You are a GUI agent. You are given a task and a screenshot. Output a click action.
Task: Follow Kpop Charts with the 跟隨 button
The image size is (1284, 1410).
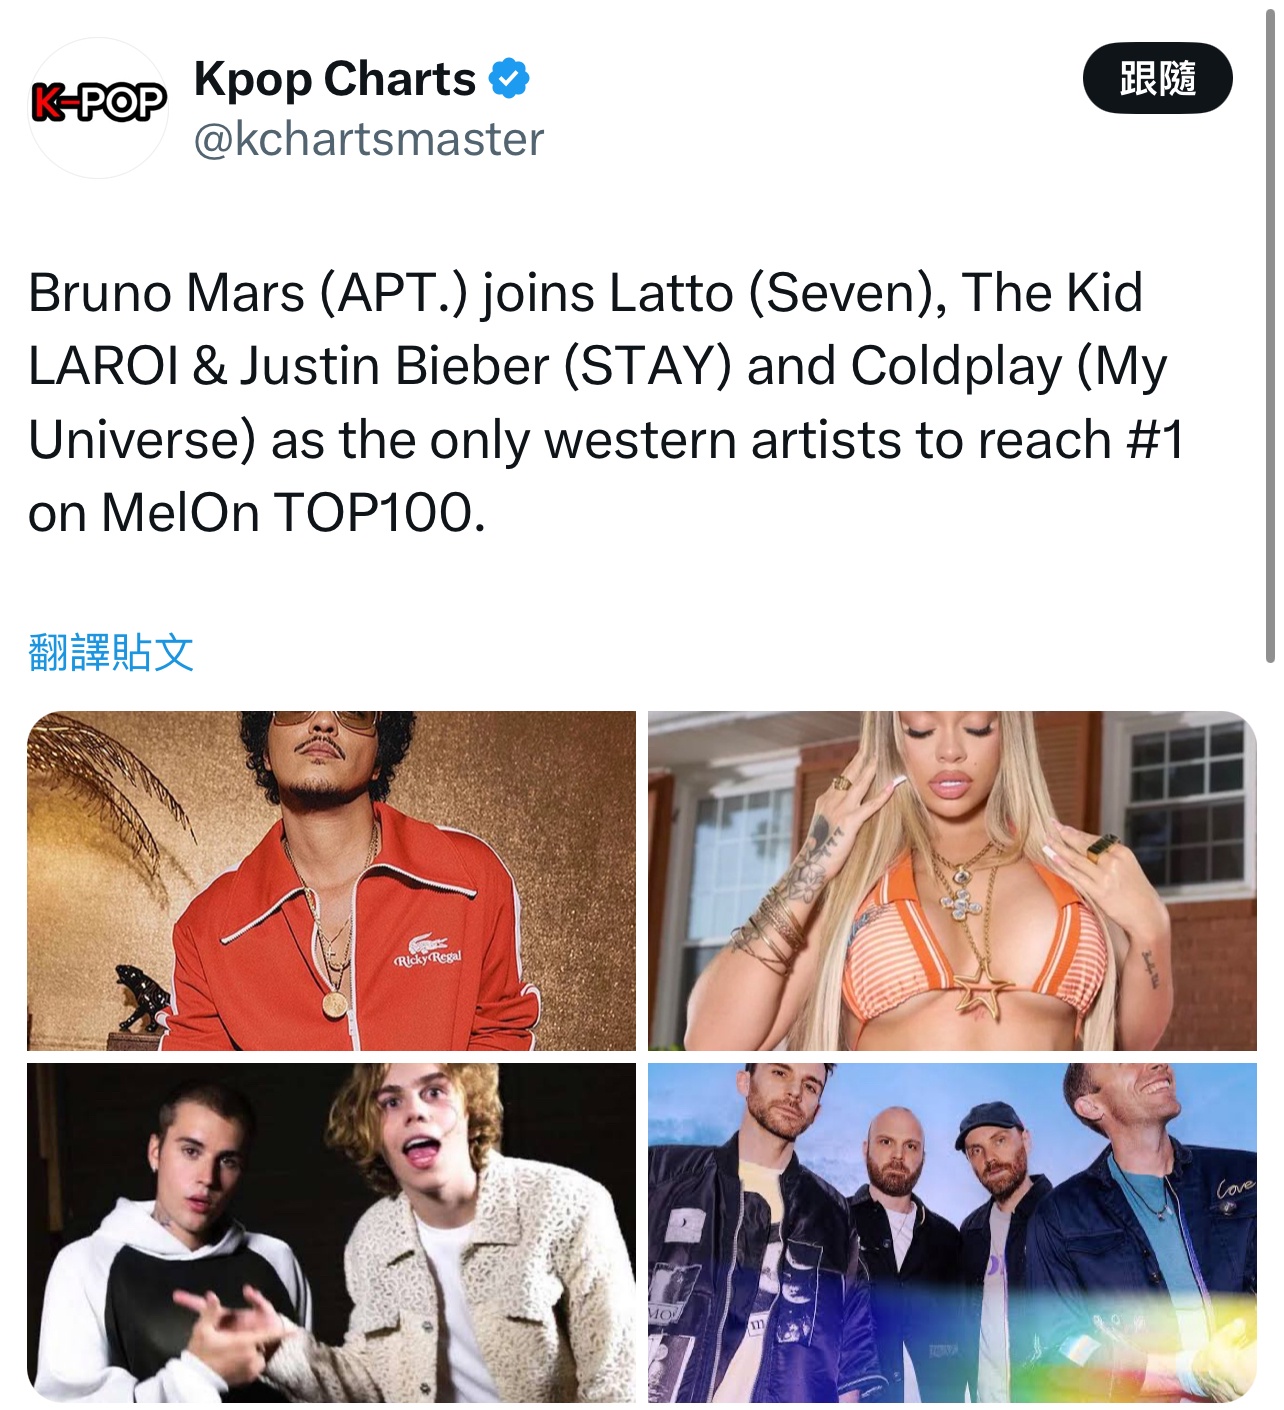pyautogui.click(x=1157, y=78)
